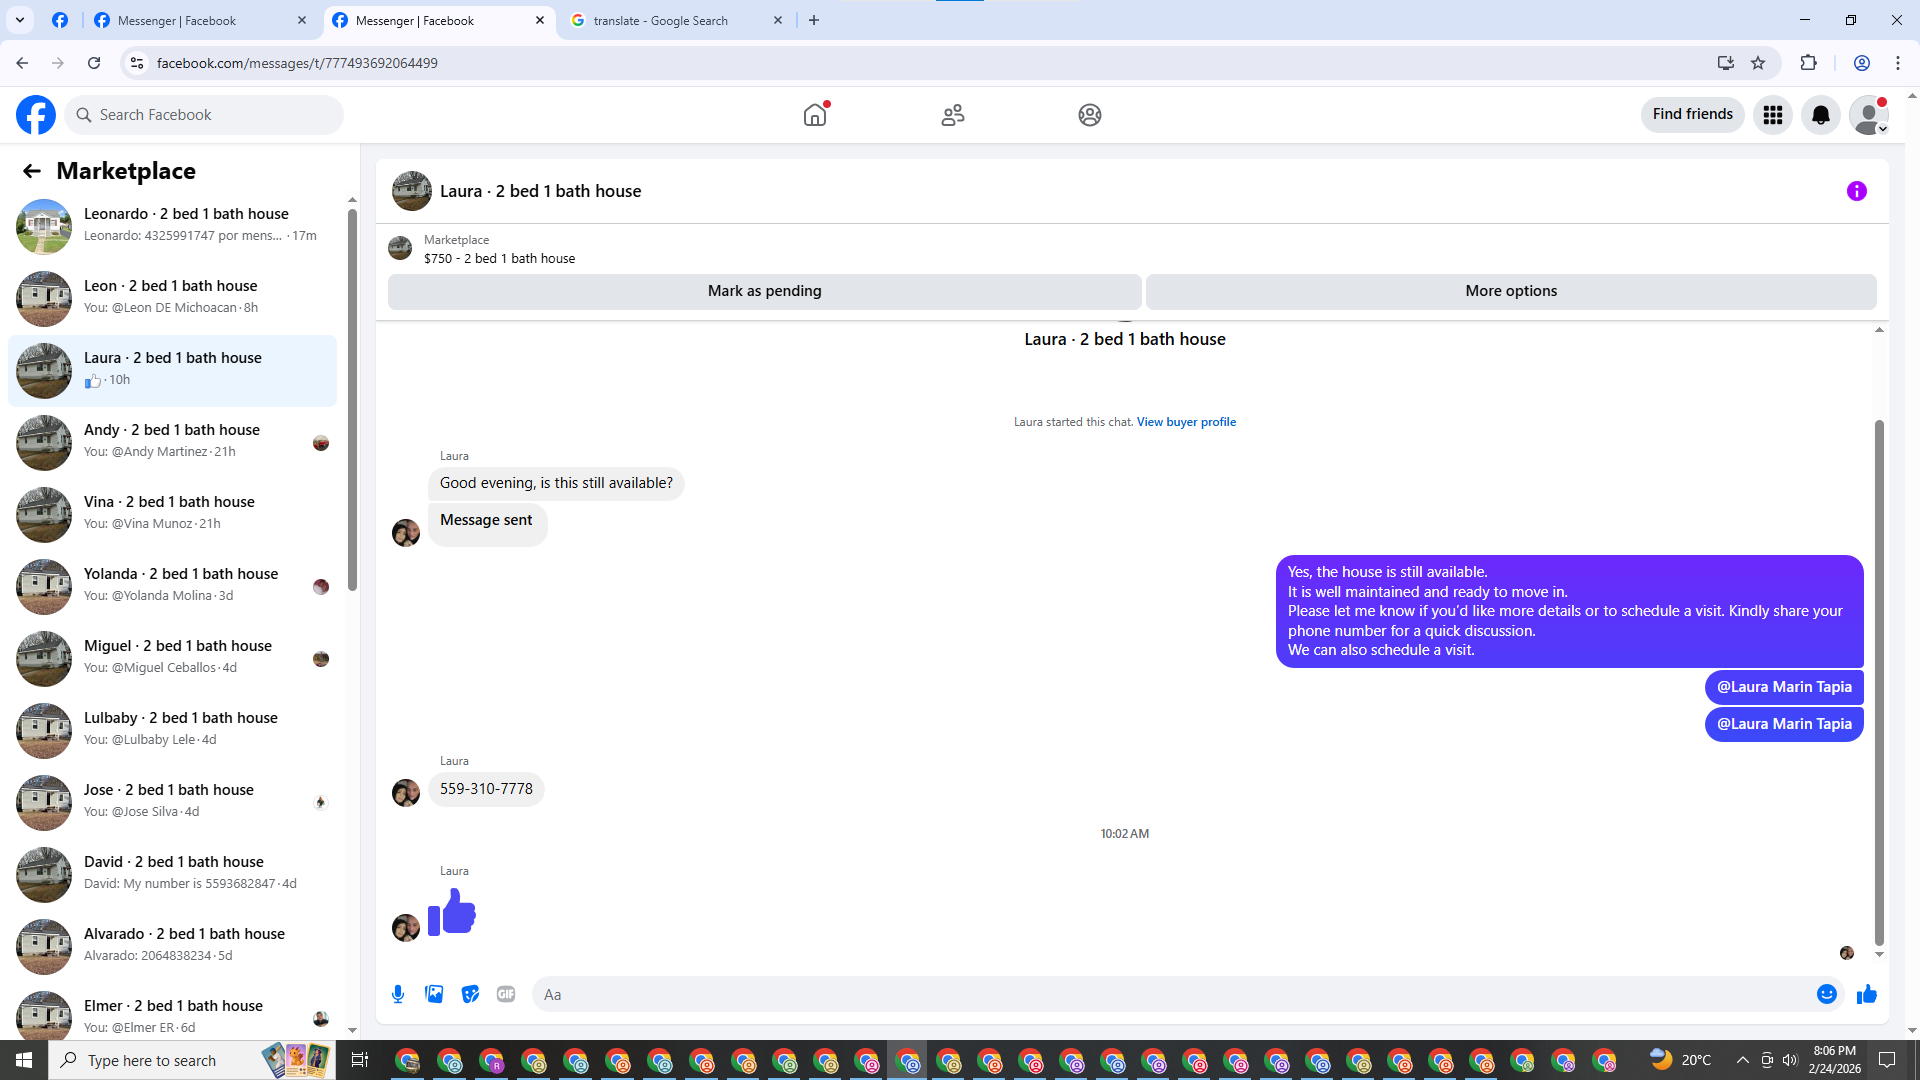This screenshot has height=1080, width=1920.
Task: Click Mark as pending button
Action: click(x=764, y=291)
